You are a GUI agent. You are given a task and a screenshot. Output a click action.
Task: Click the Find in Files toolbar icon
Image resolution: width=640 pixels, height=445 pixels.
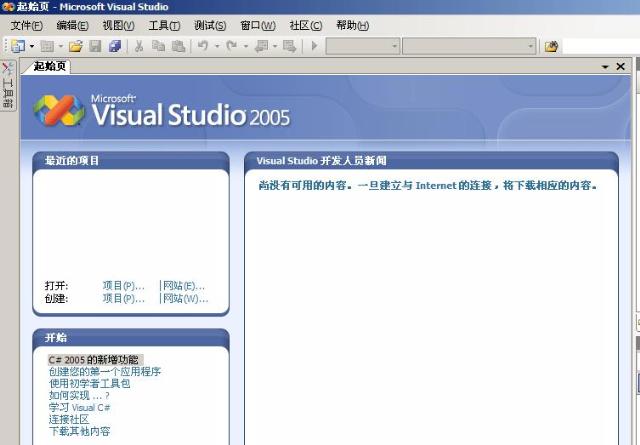[x=551, y=46]
